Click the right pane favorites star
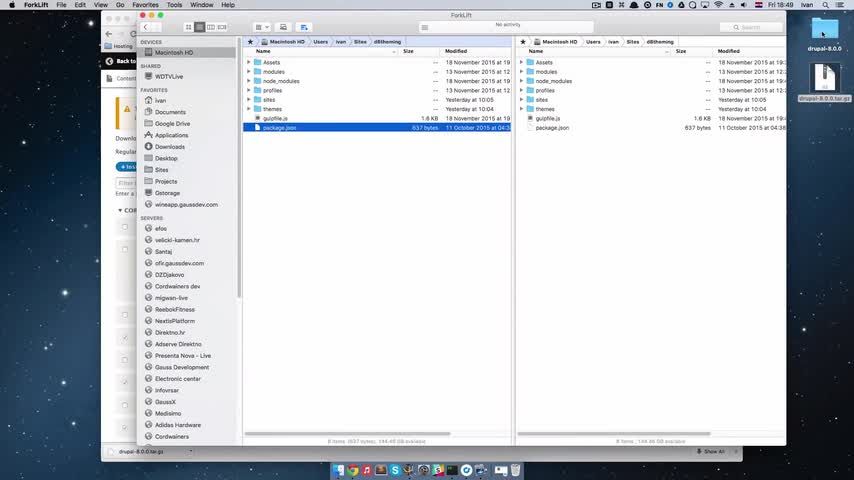The height and width of the screenshot is (480, 854). coord(523,42)
